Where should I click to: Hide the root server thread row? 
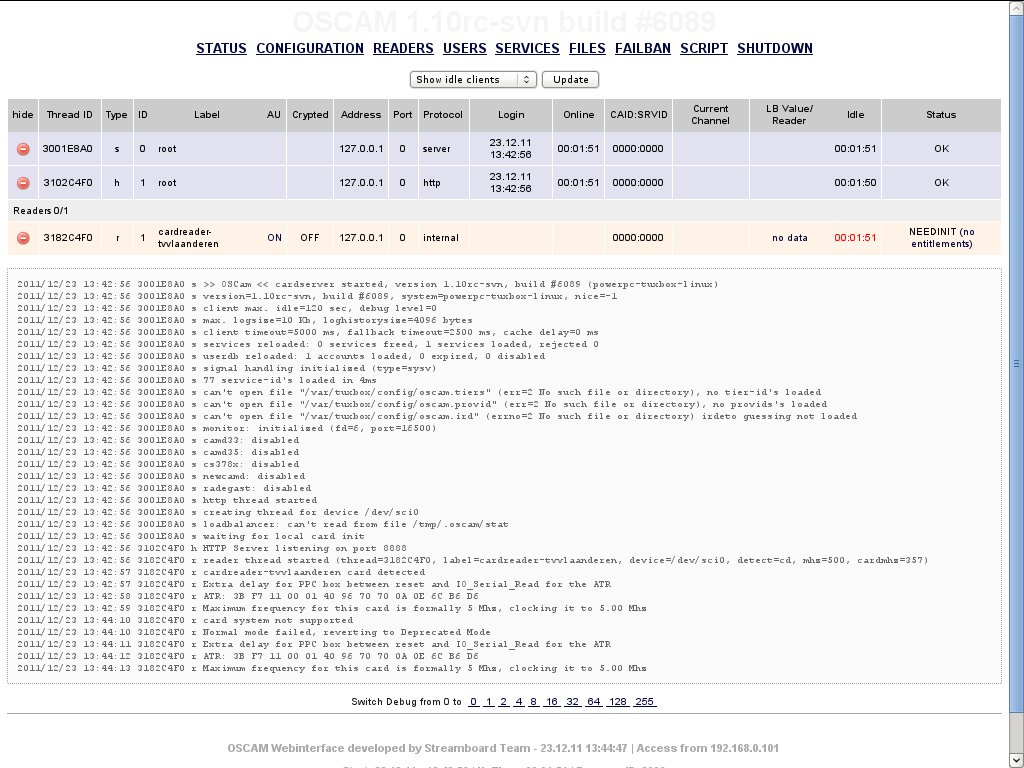[23, 149]
